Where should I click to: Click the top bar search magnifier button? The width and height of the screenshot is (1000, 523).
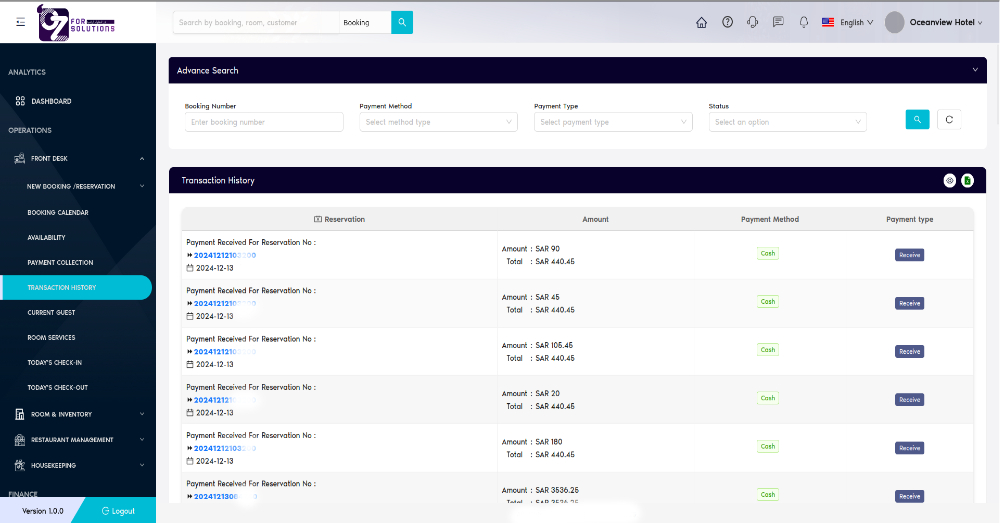[402, 22]
